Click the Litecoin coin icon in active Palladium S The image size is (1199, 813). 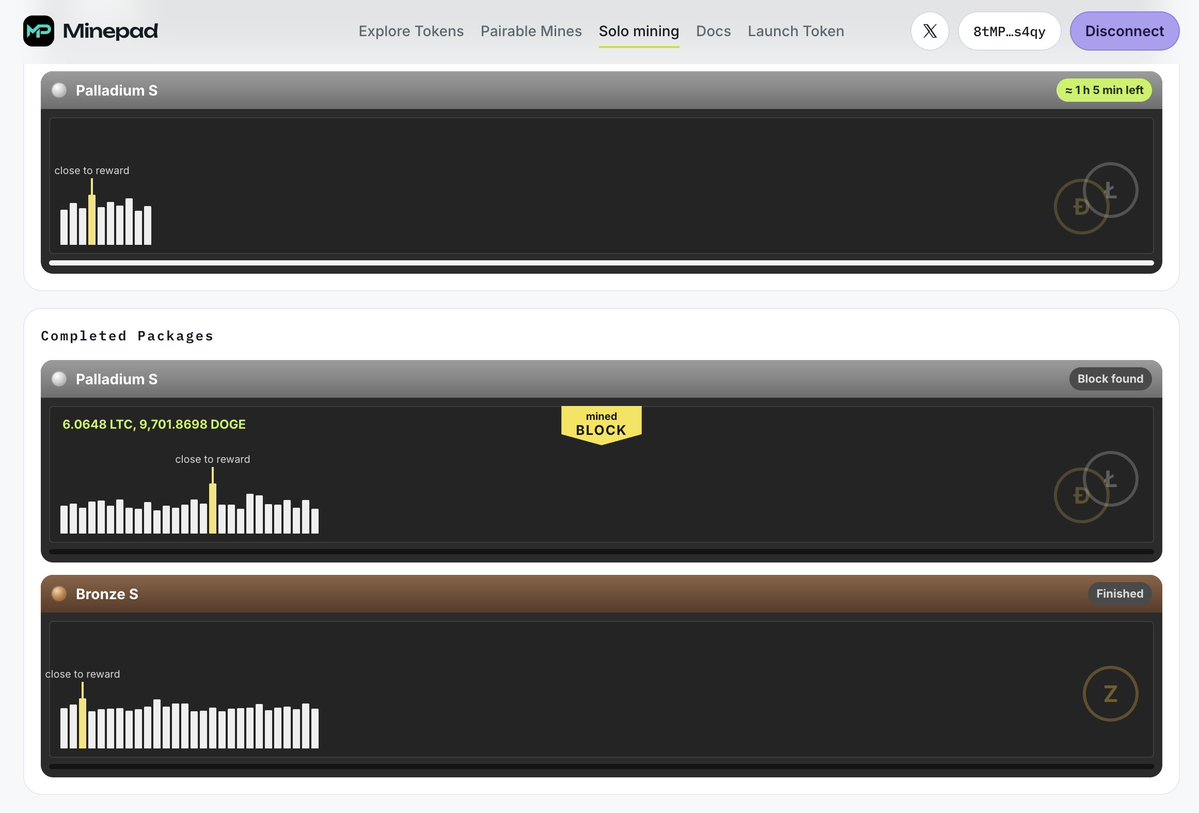pos(1110,190)
